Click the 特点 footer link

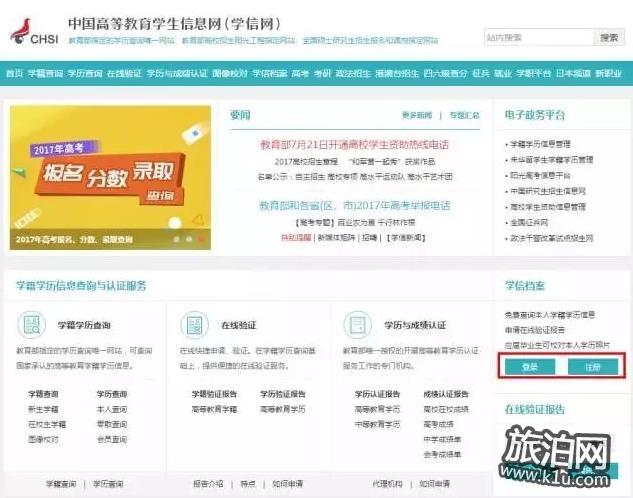click(247, 483)
